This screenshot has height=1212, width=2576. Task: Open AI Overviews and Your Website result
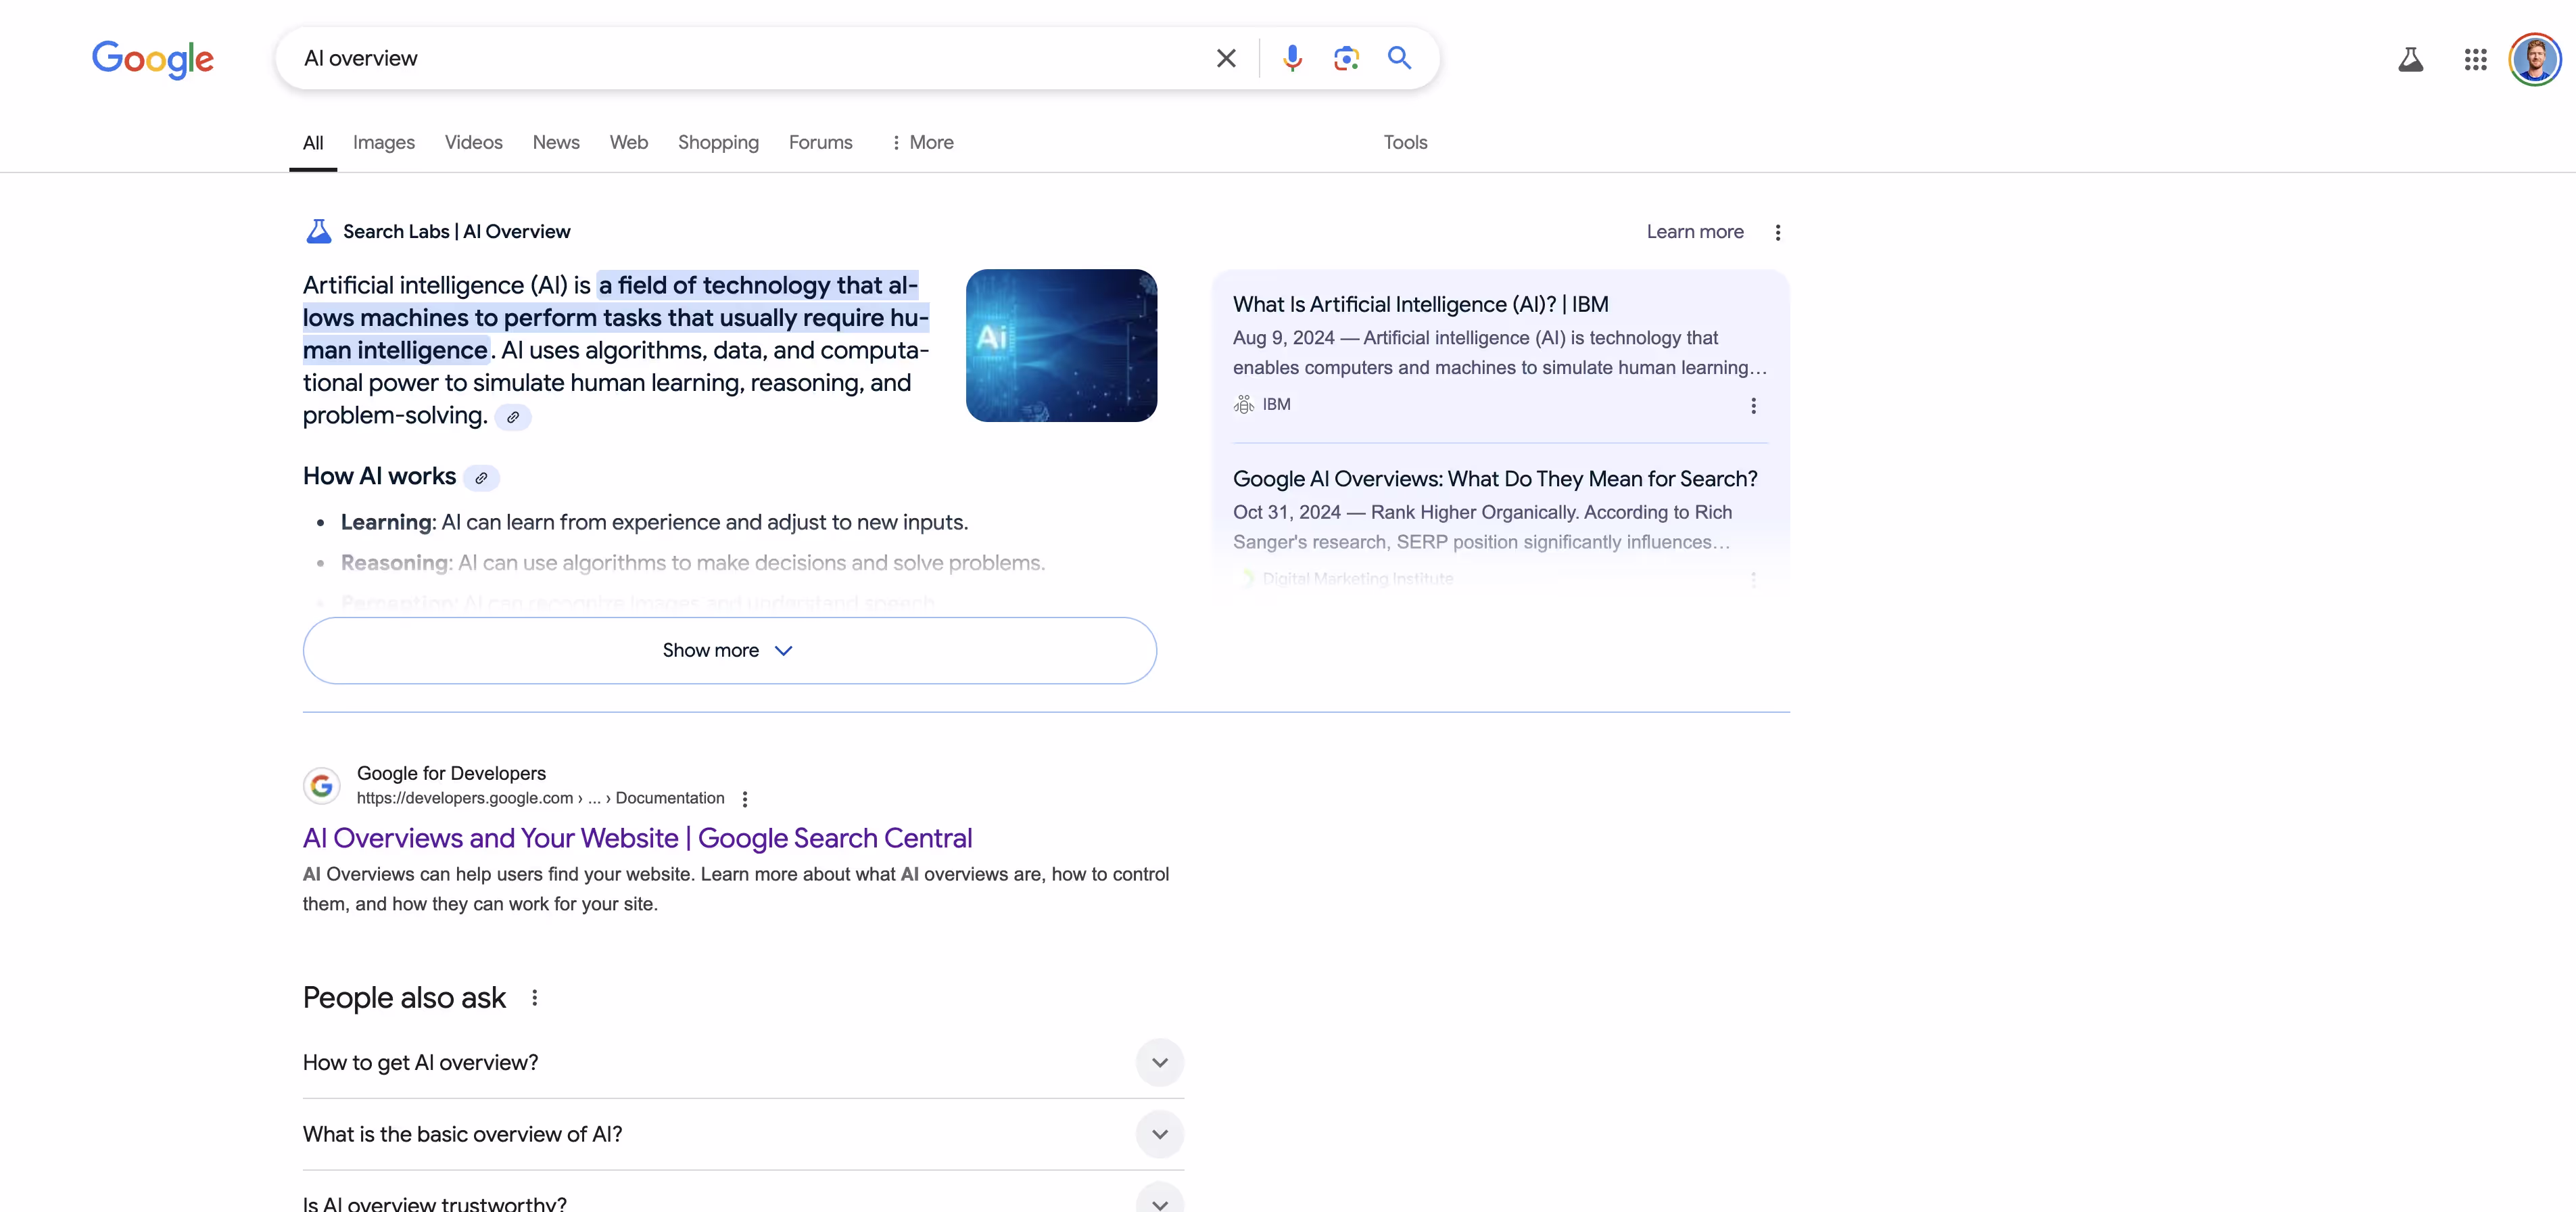click(x=637, y=838)
